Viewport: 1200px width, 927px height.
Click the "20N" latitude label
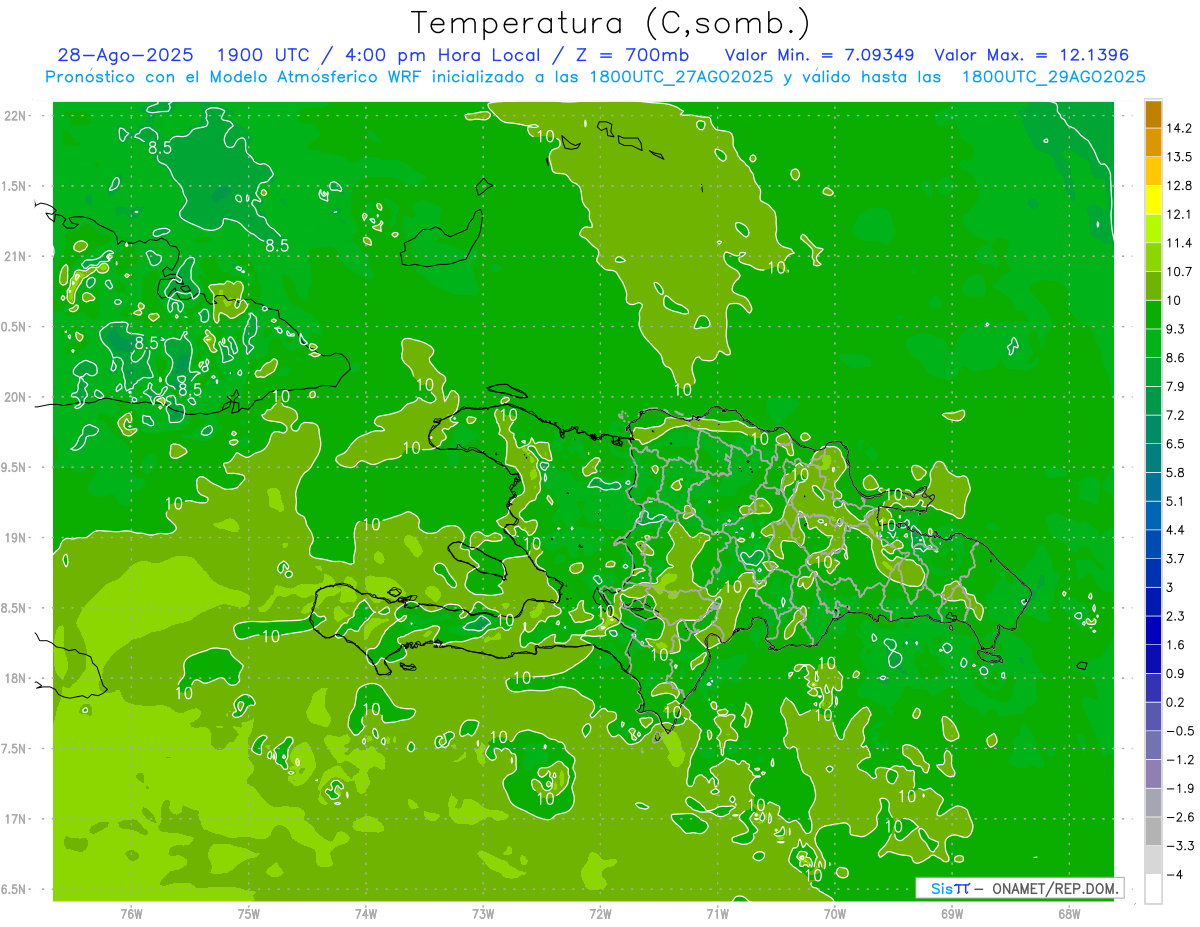[x=14, y=397]
